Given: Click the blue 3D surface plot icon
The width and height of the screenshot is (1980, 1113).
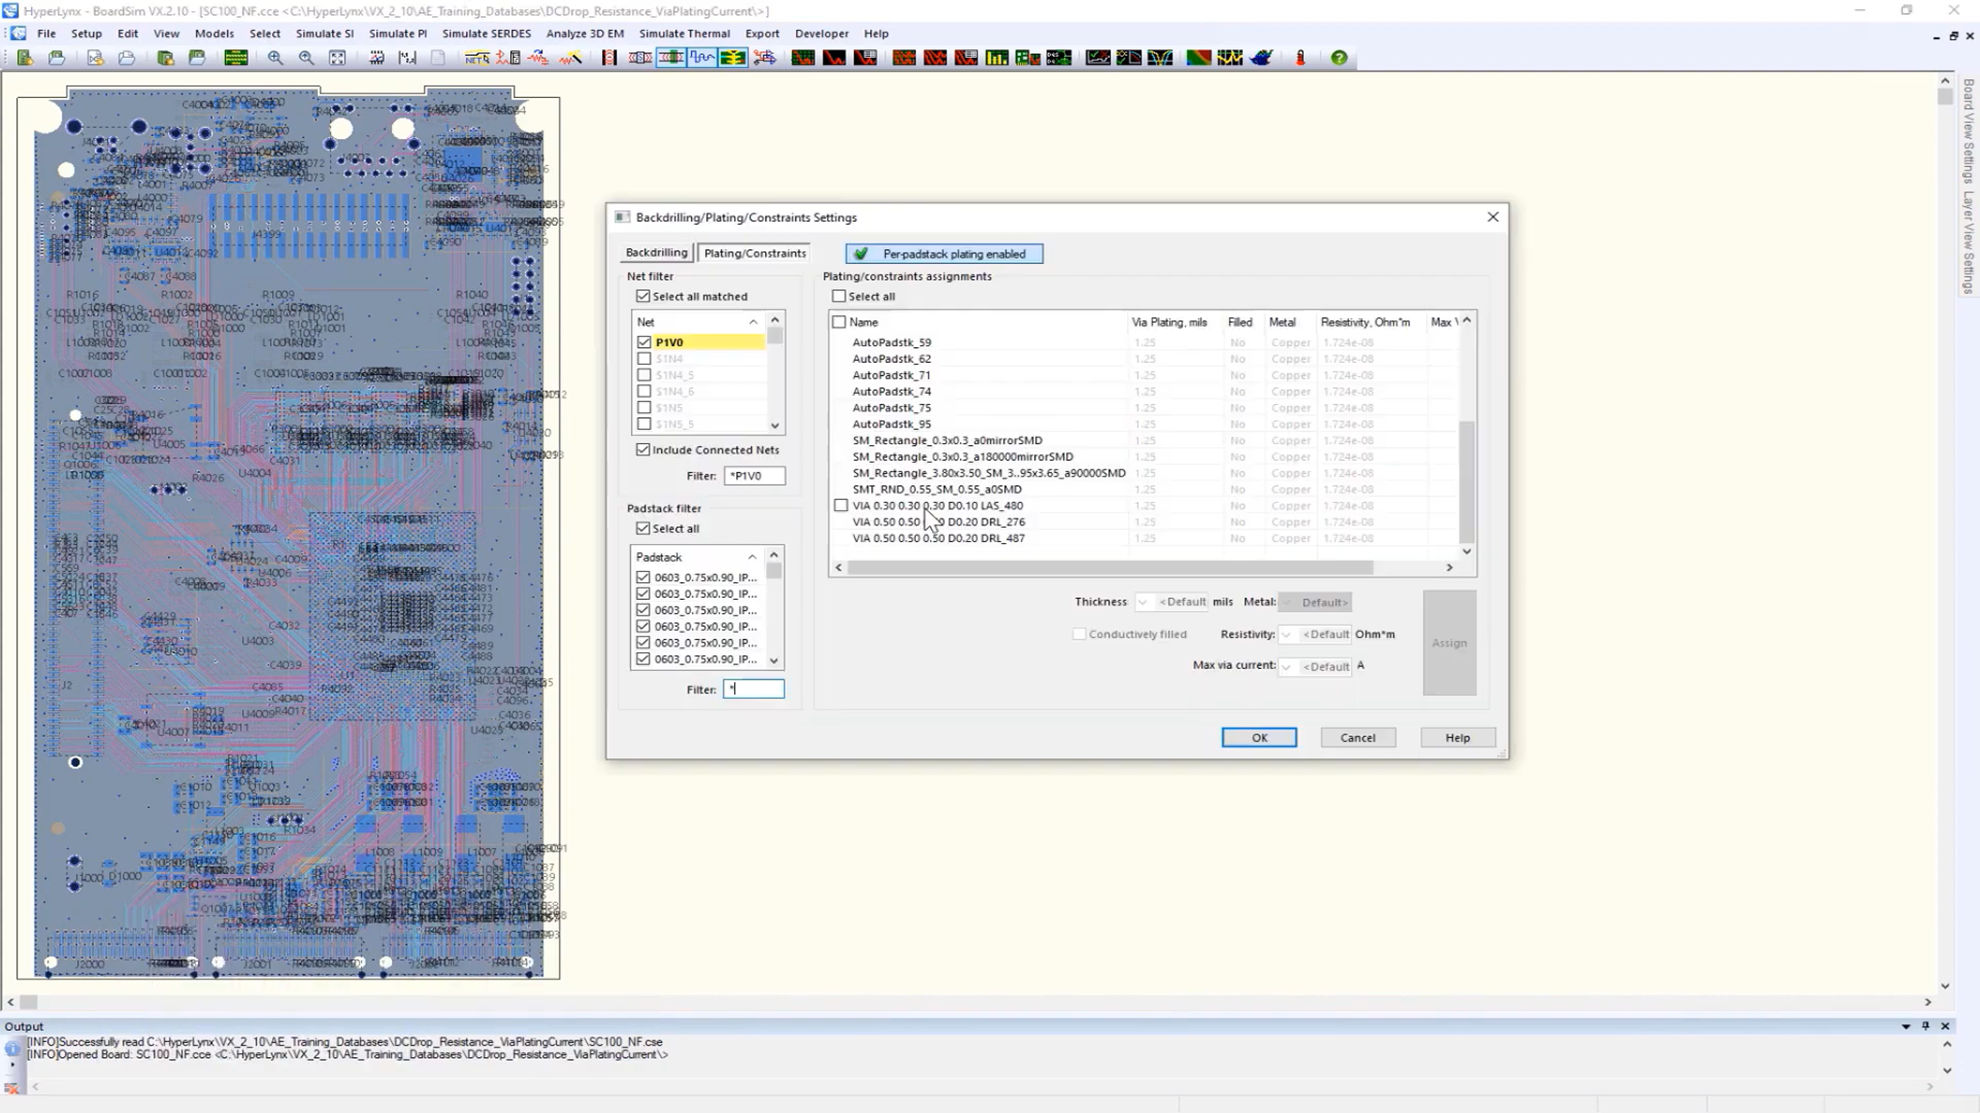Looking at the screenshot, I should [1262, 58].
